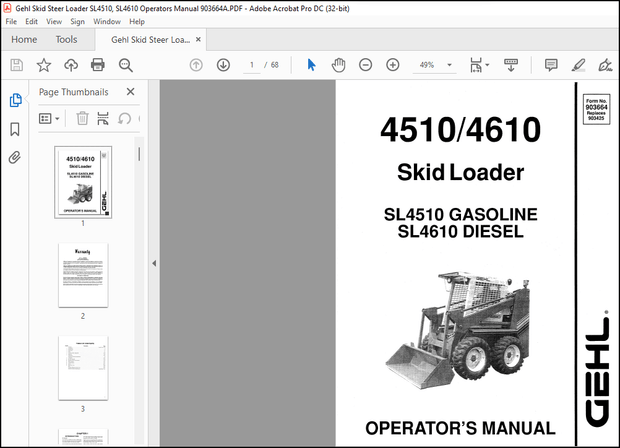The height and width of the screenshot is (448, 620).
Task: Open Attachments paperclip panel
Action: pyautogui.click(x=15, y=157)
